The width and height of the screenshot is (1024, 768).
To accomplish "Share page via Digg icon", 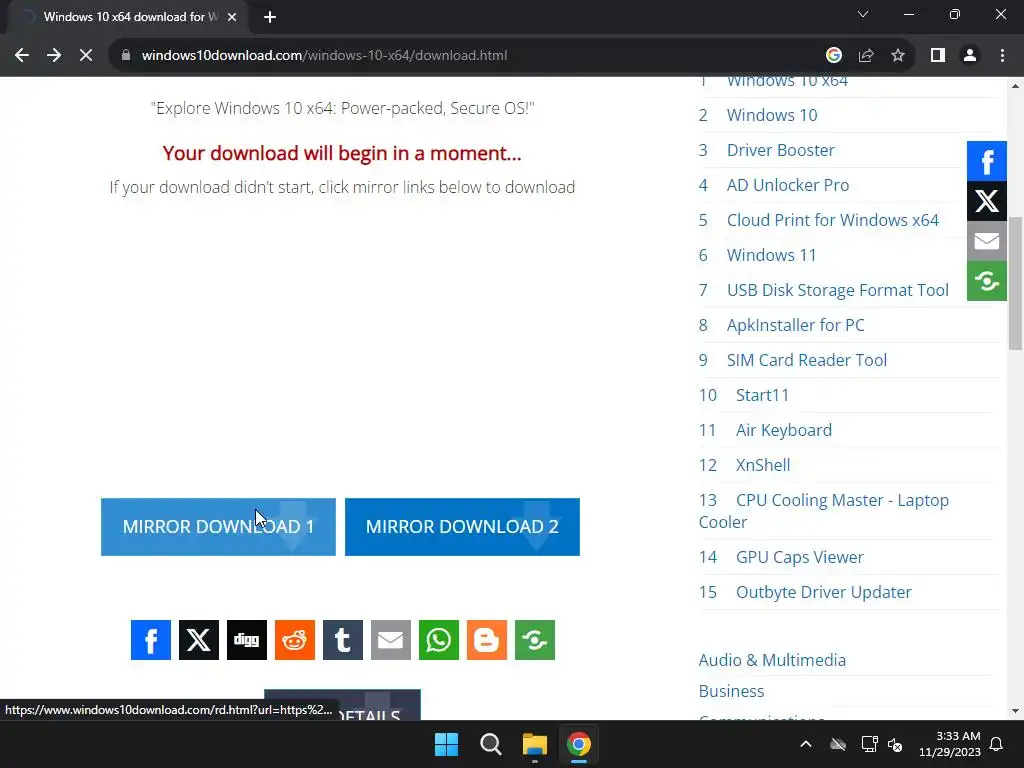I will point(247,640).
